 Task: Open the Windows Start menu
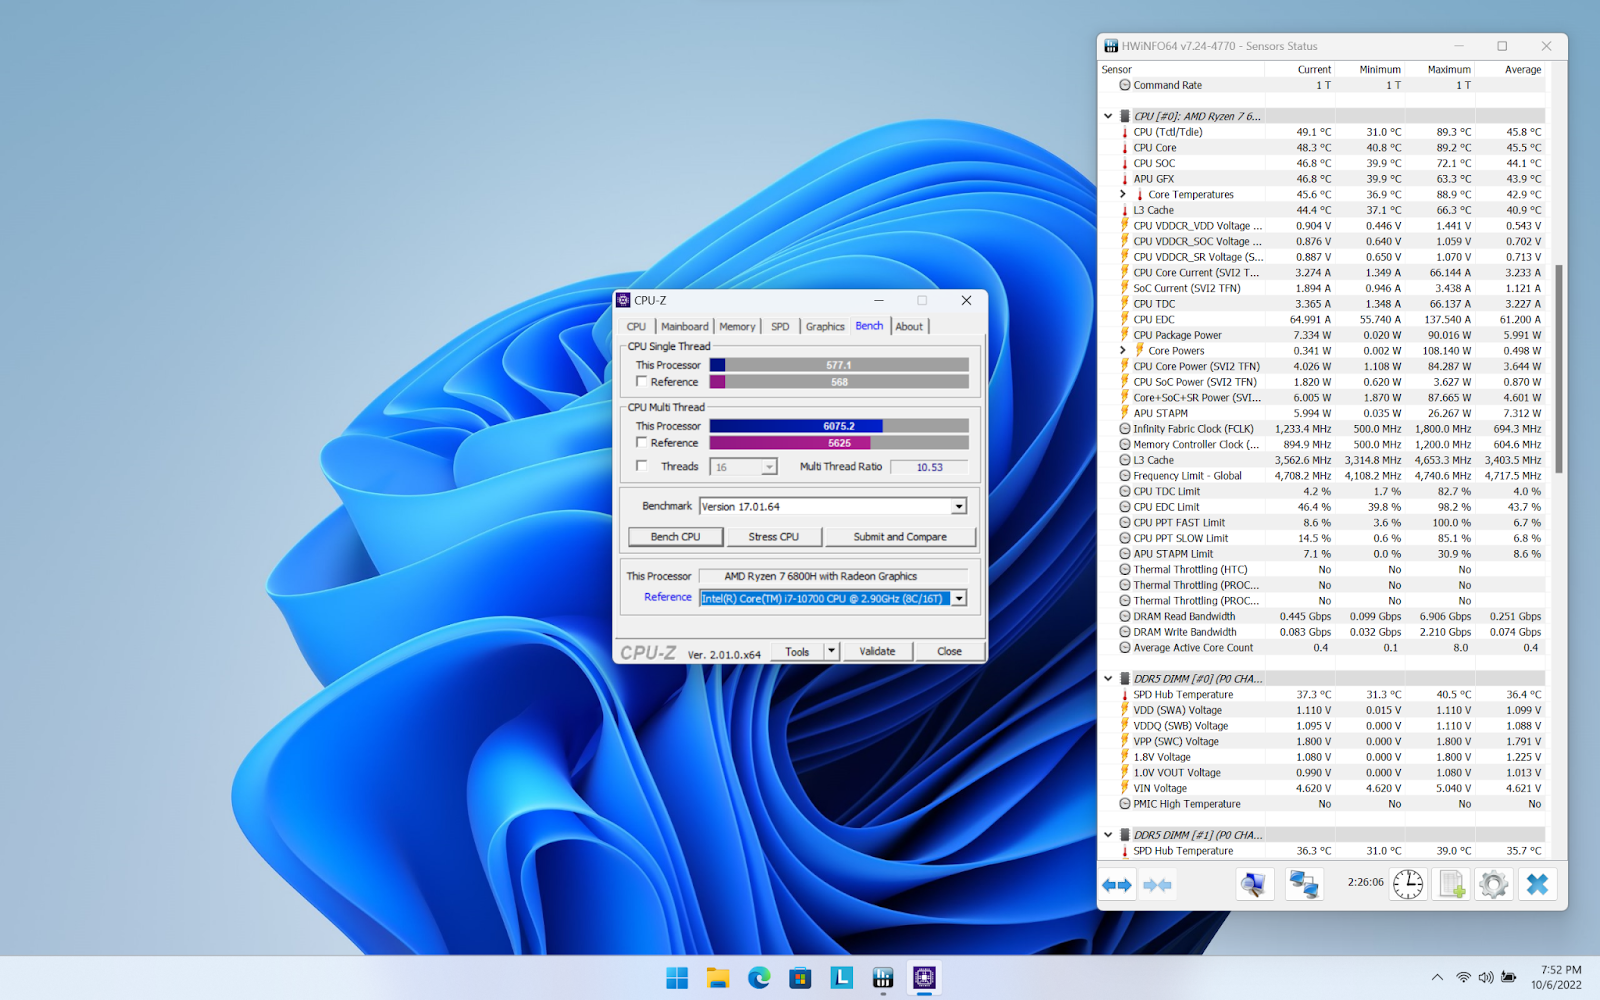(677, 978)
